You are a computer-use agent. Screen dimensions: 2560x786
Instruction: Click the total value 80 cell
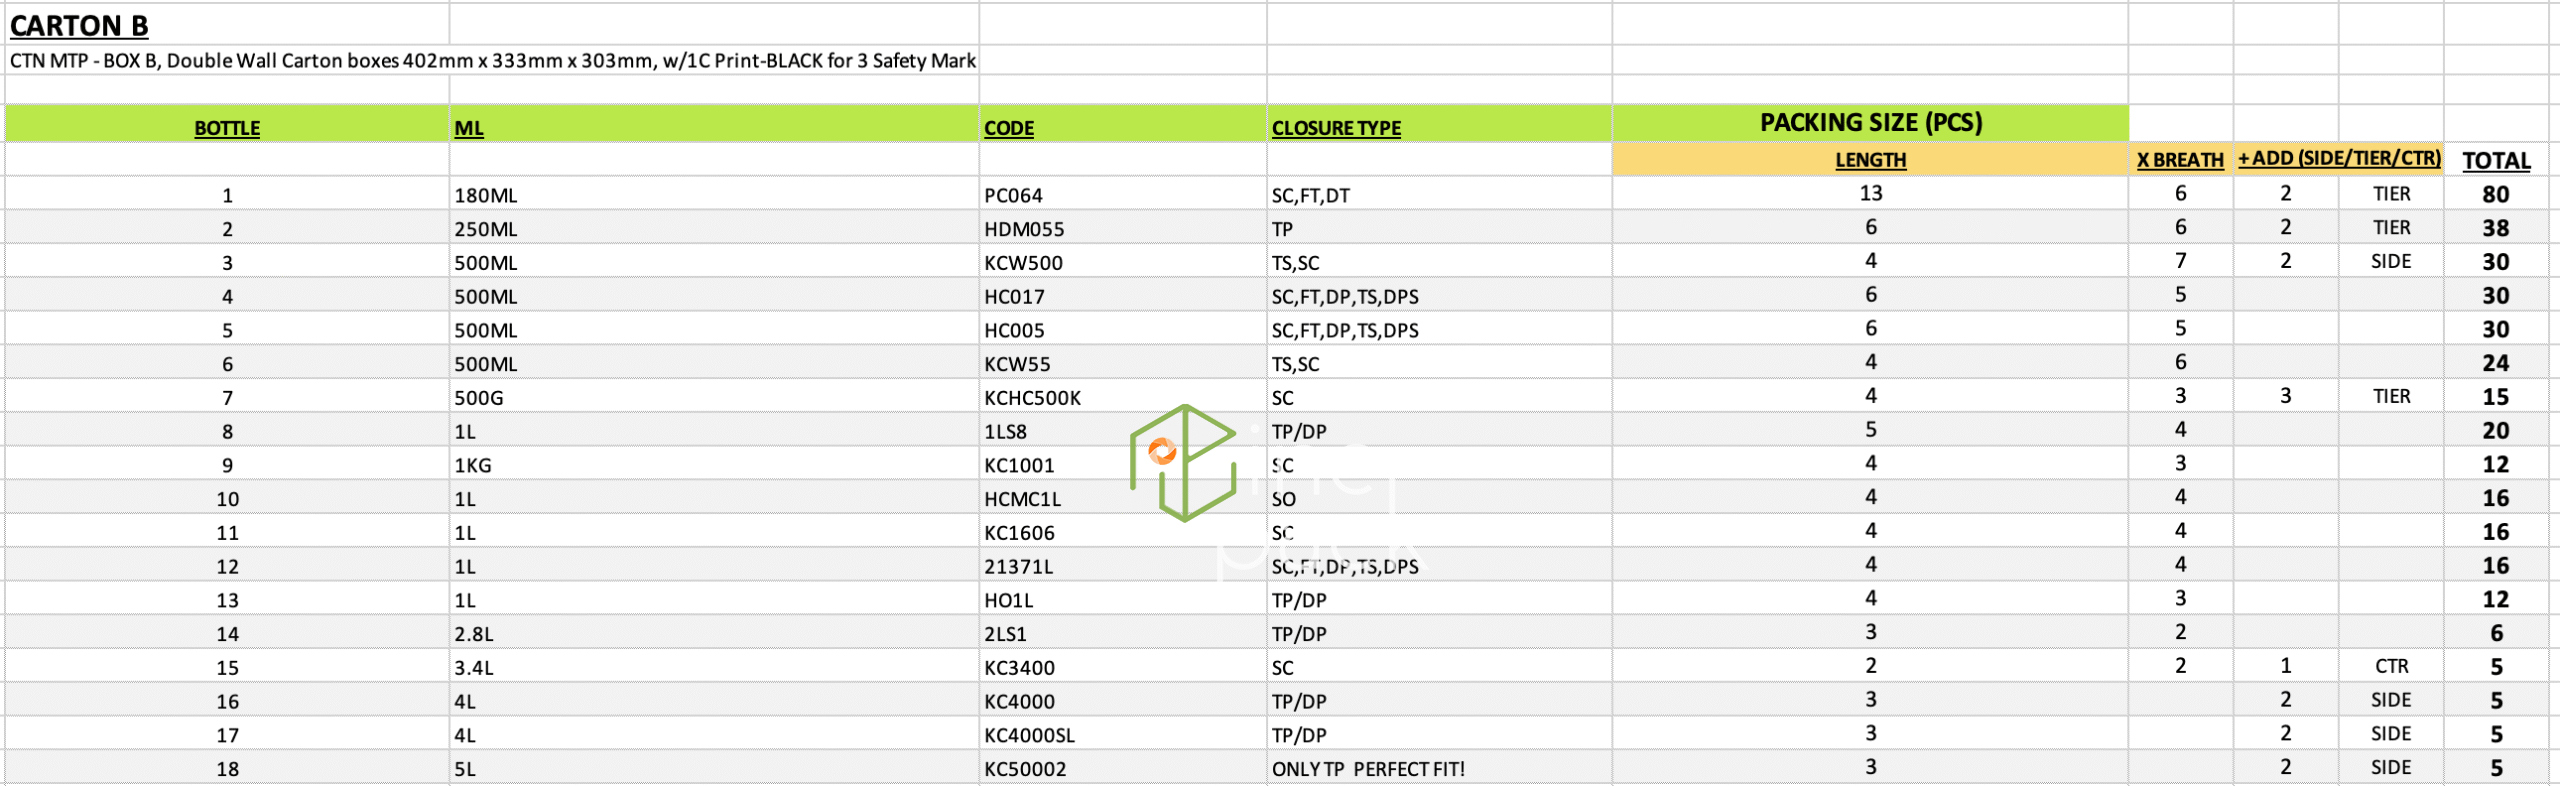[x=2495, y=194]
